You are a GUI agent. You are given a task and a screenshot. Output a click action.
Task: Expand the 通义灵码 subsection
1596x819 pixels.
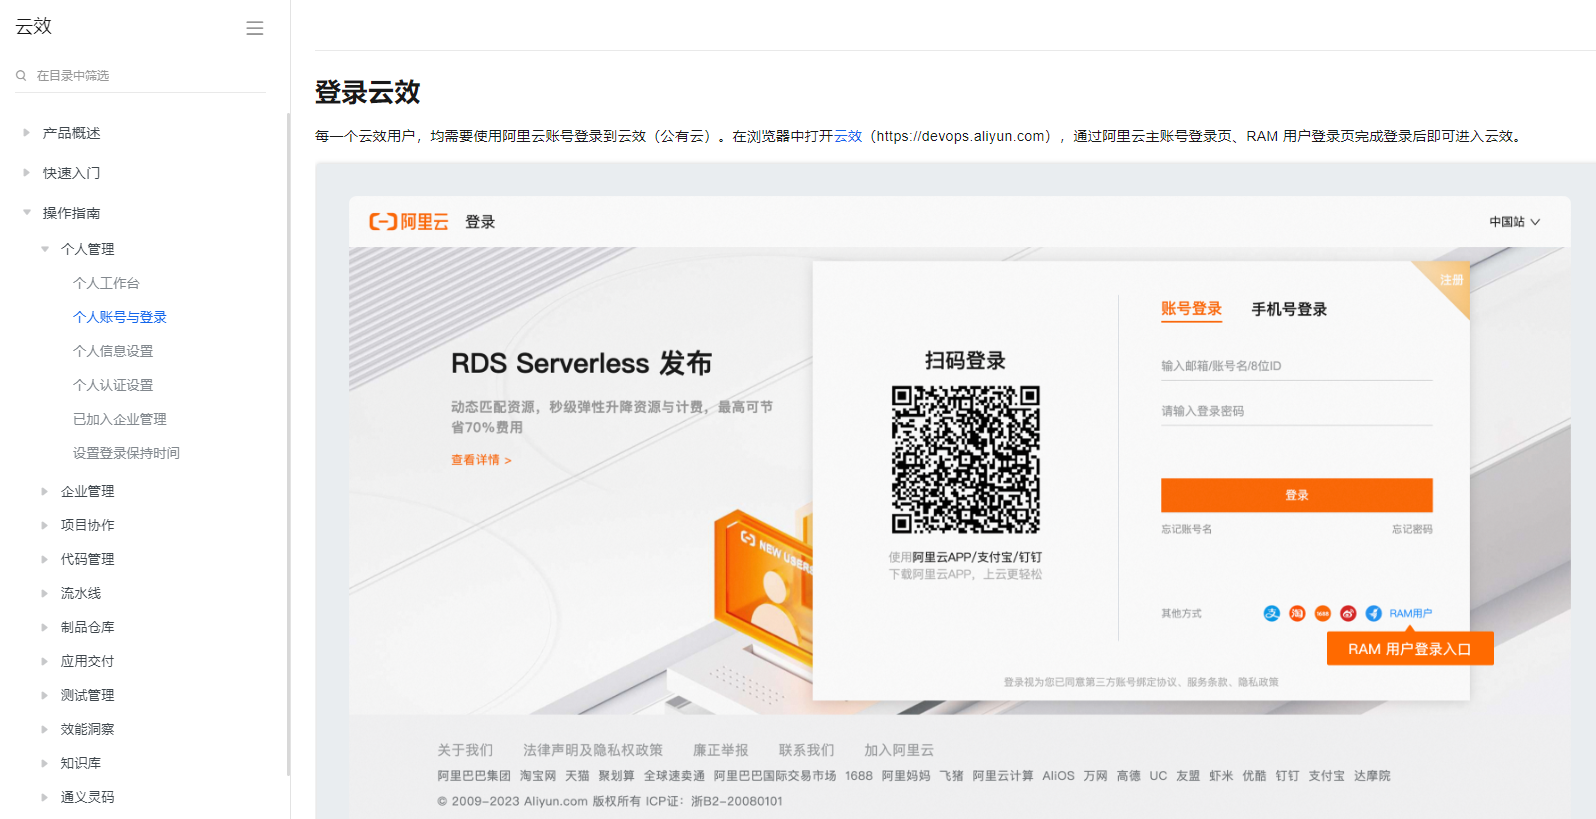(x=45, y=797)
